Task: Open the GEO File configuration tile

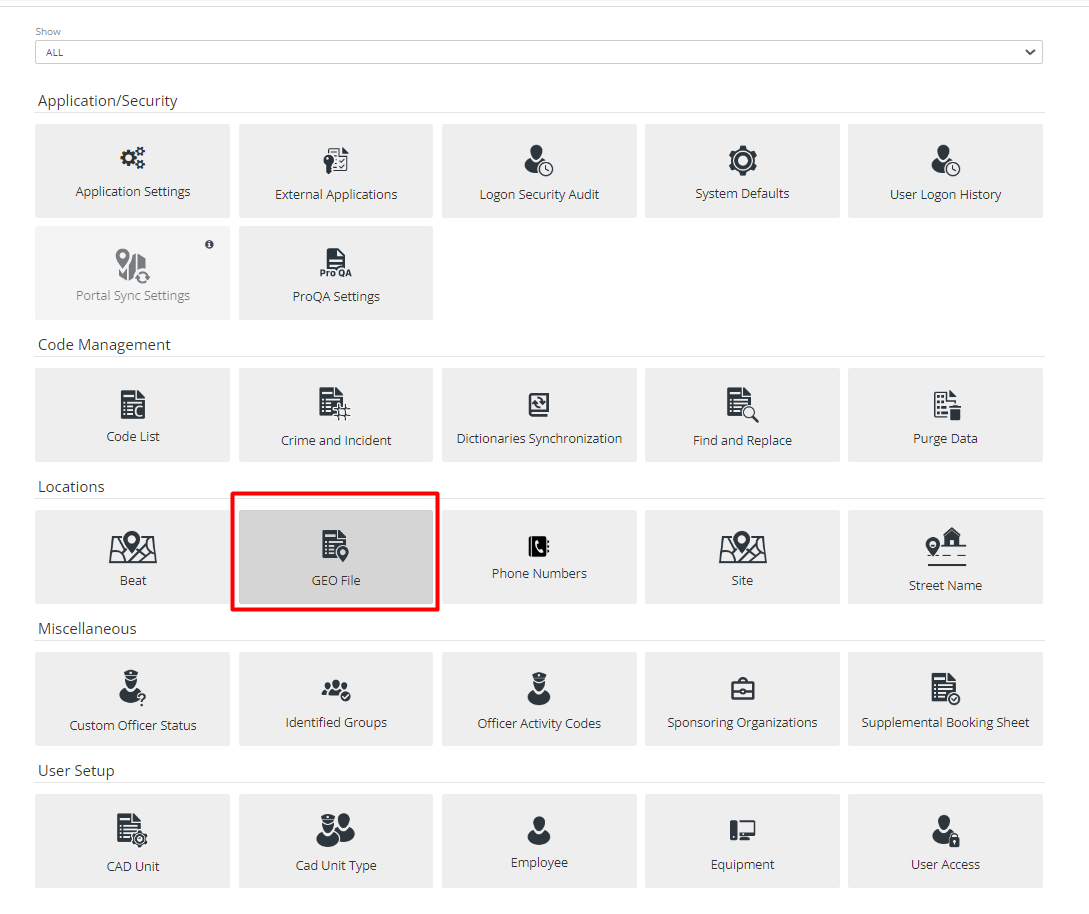Action: pos(335,557)
